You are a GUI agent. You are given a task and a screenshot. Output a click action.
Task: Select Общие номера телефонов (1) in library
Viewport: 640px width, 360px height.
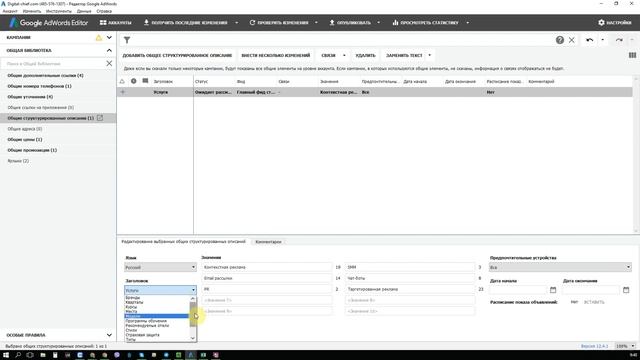(40, 86)
